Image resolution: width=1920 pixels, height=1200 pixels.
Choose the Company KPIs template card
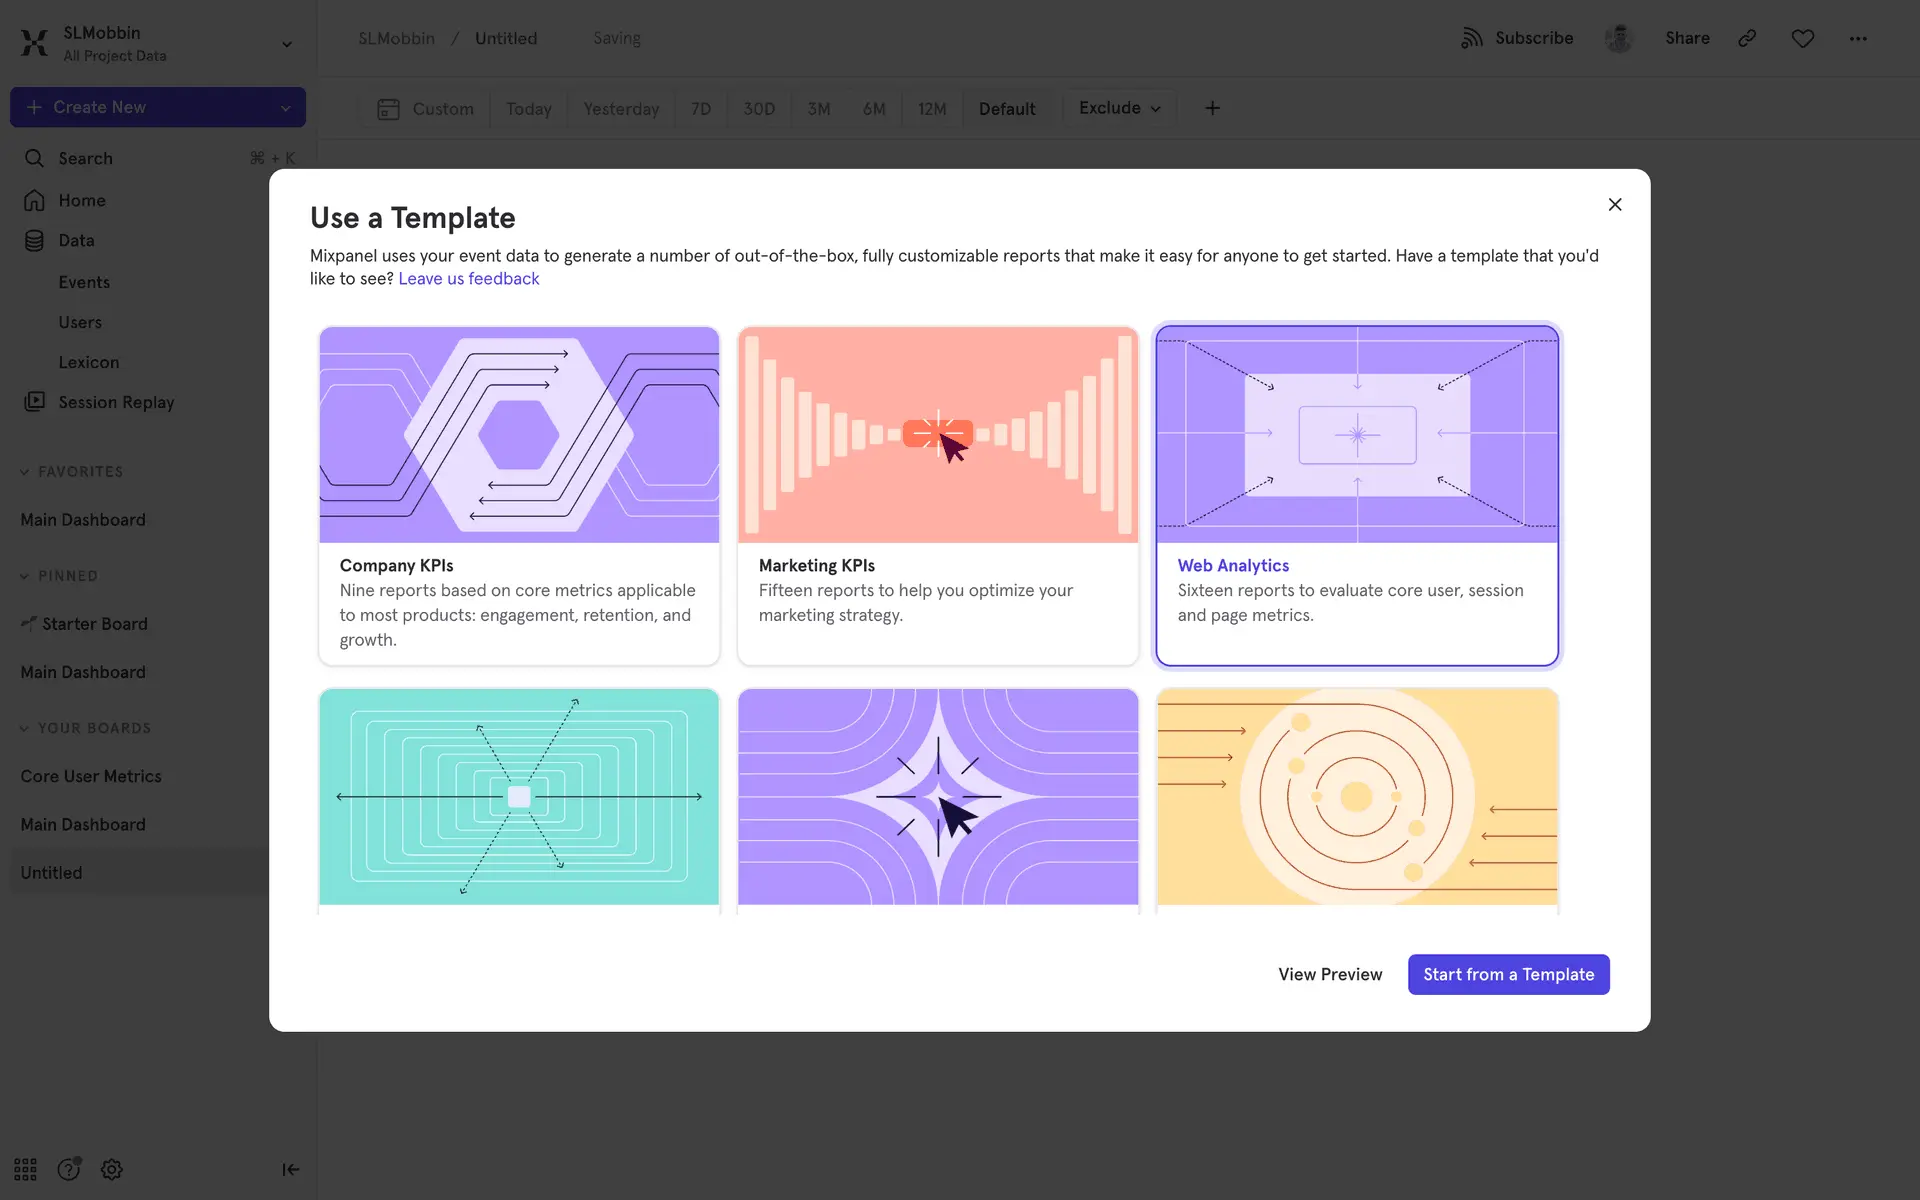pyautogui.click(x=519, y=495)
